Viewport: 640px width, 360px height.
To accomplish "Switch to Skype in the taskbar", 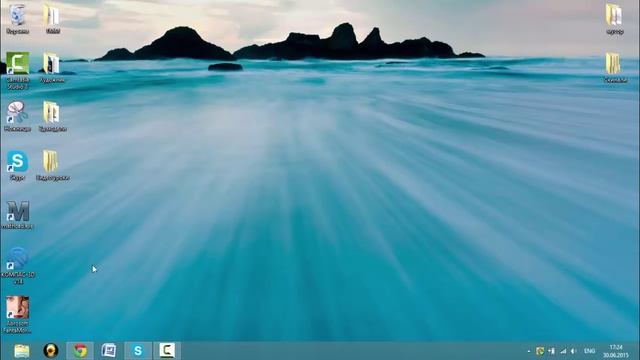I will [x=138, y=351].
